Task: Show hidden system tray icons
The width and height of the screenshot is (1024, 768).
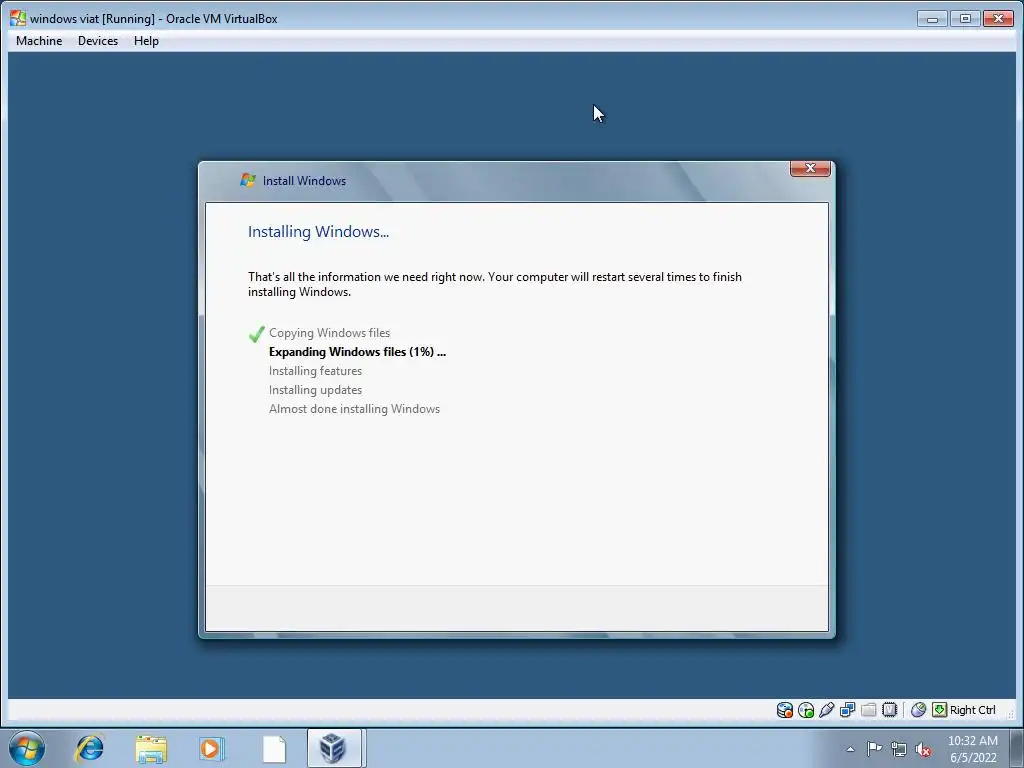Action: 850,749
